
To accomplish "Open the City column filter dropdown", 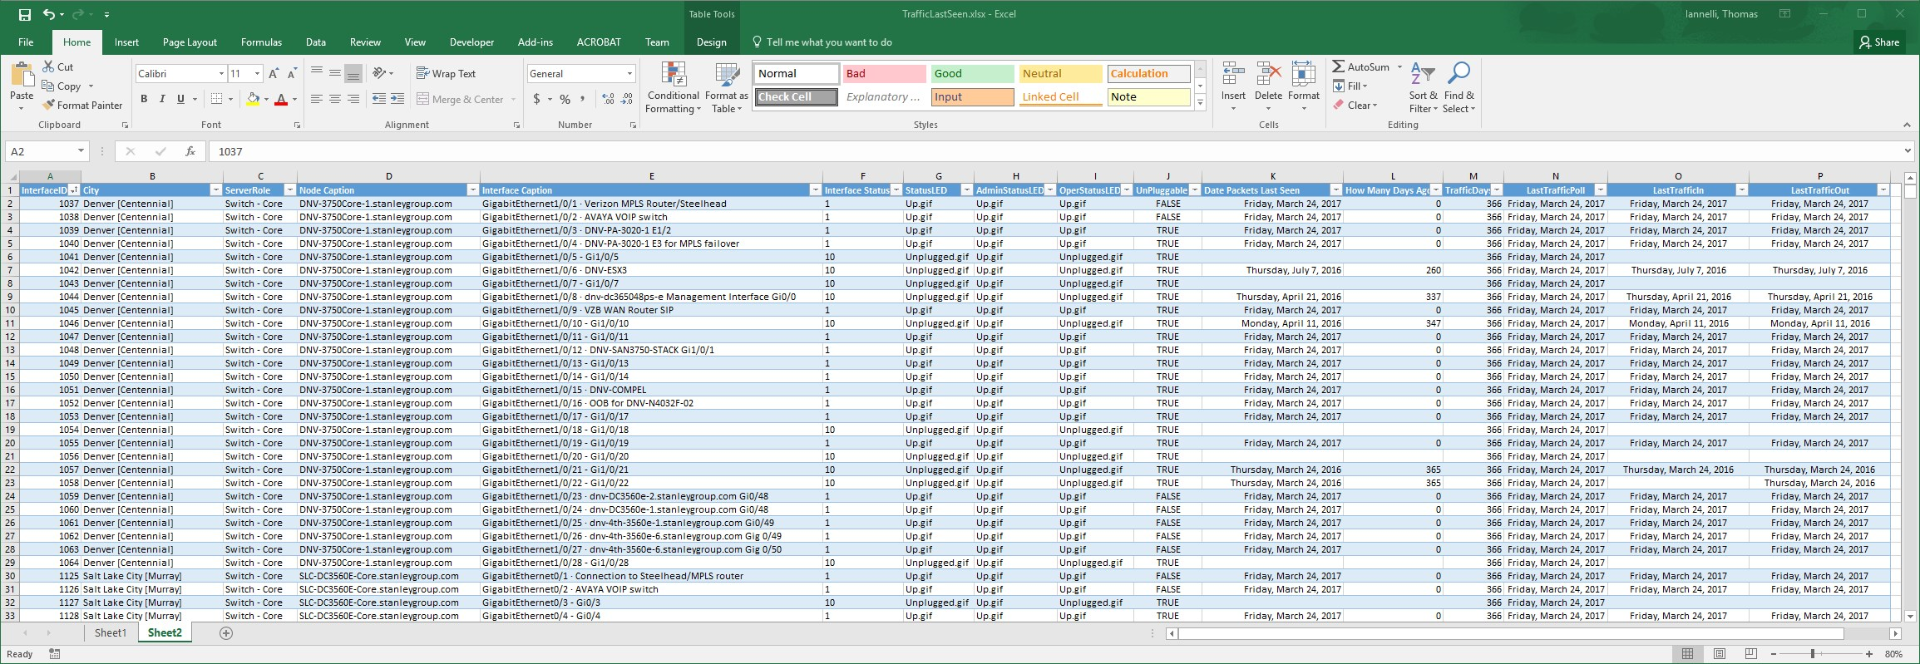I will [215, 190].
